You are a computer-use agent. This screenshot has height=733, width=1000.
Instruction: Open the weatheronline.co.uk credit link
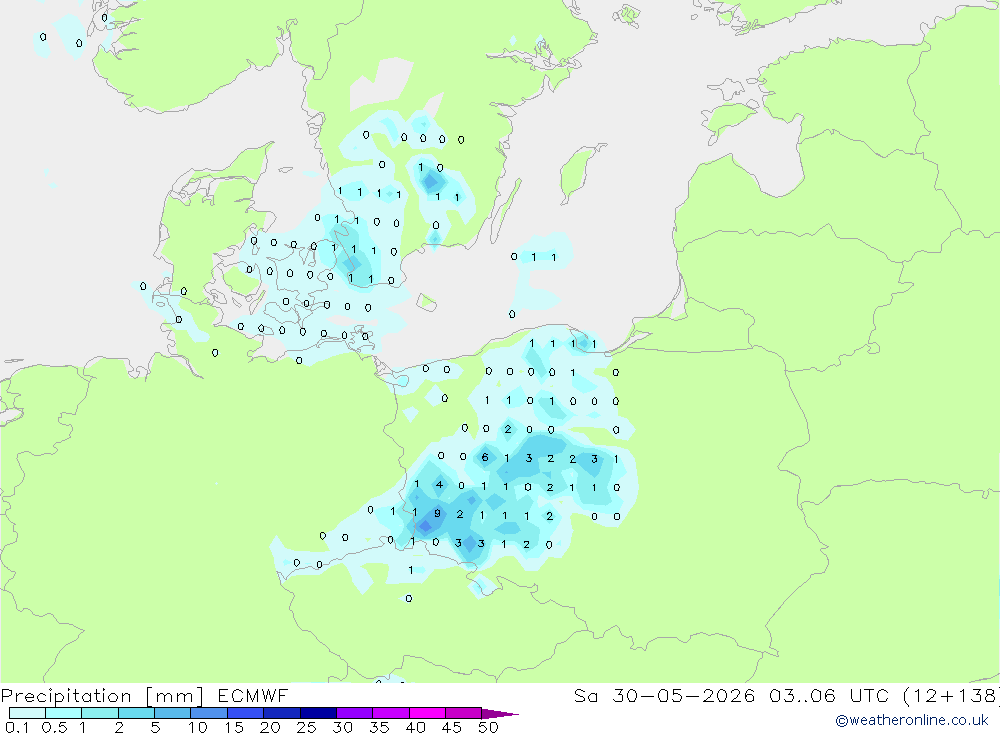pos(912,720)
